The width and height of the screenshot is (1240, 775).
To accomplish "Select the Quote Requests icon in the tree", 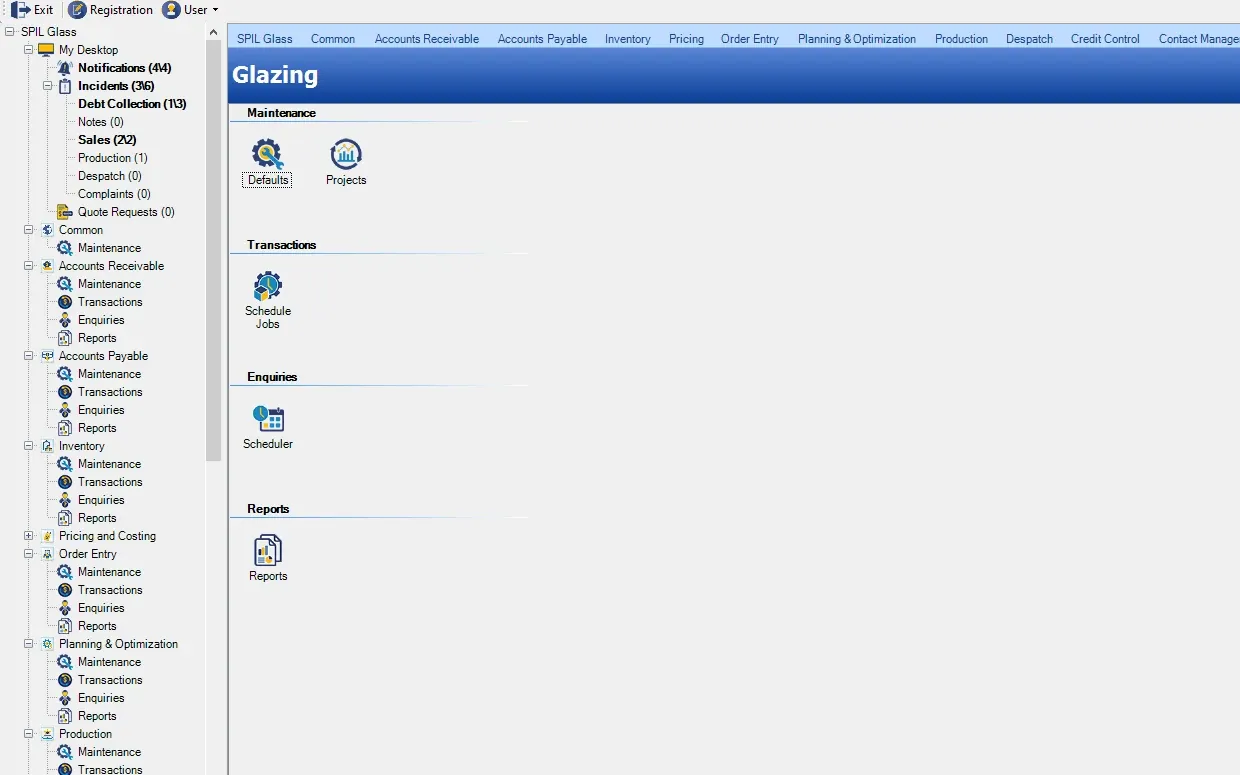I will (65, 212).
